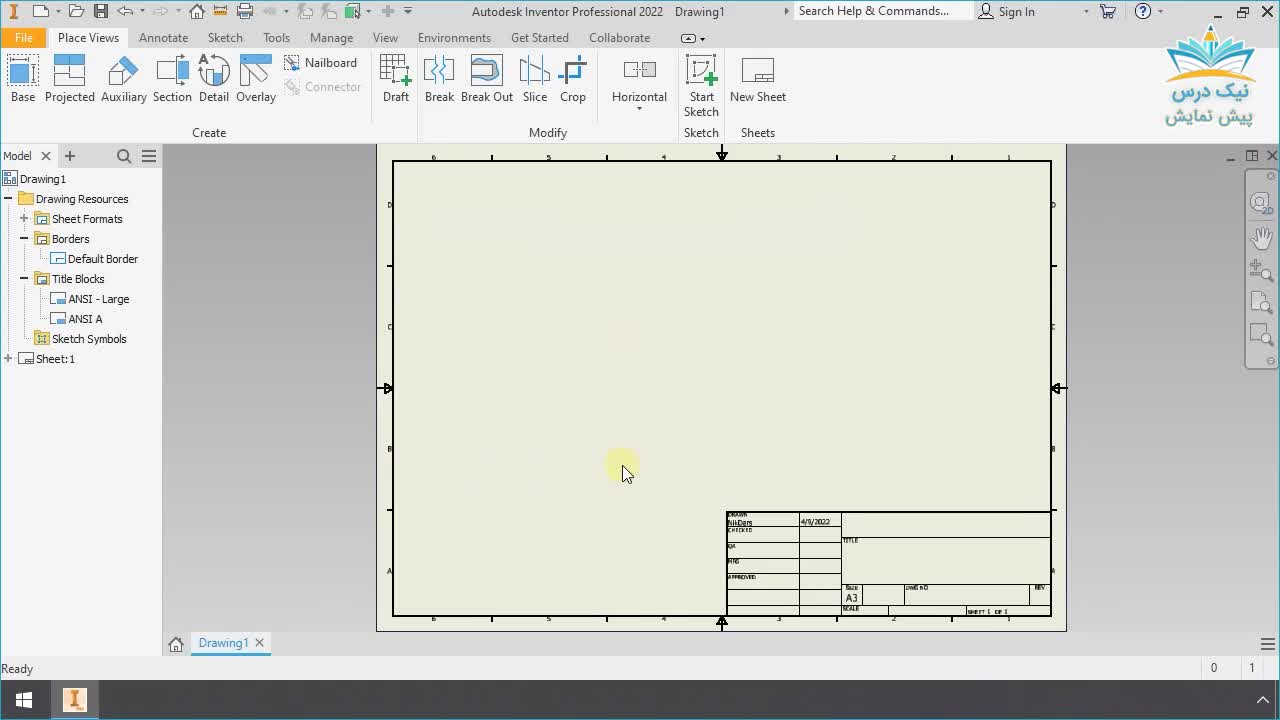Select ANSI - Large title block
The height and width of the screenshot is (720, 1280).
coord(98,299)
